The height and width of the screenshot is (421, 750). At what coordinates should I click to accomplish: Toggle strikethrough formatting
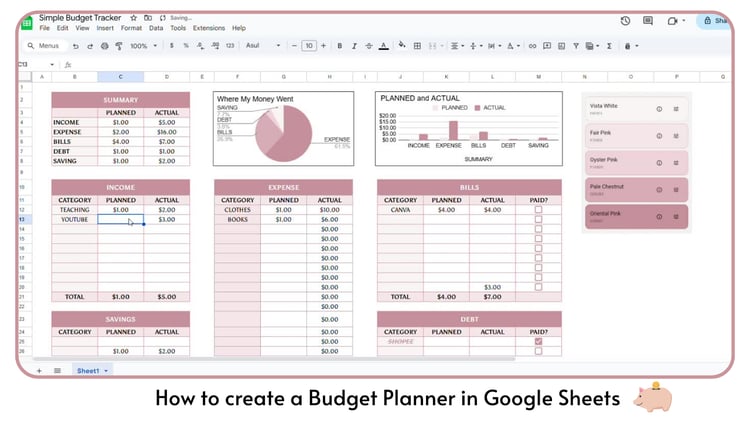click(369, 46)
